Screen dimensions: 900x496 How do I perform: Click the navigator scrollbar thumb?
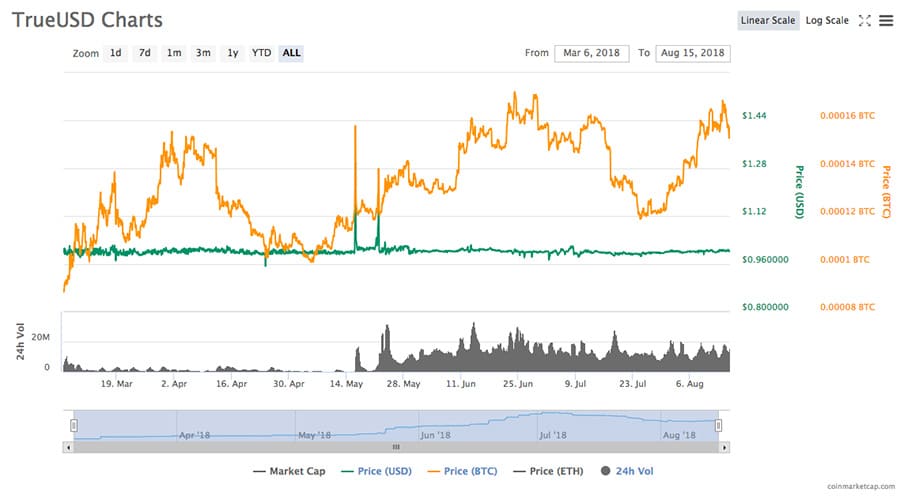tap(395, 447)
